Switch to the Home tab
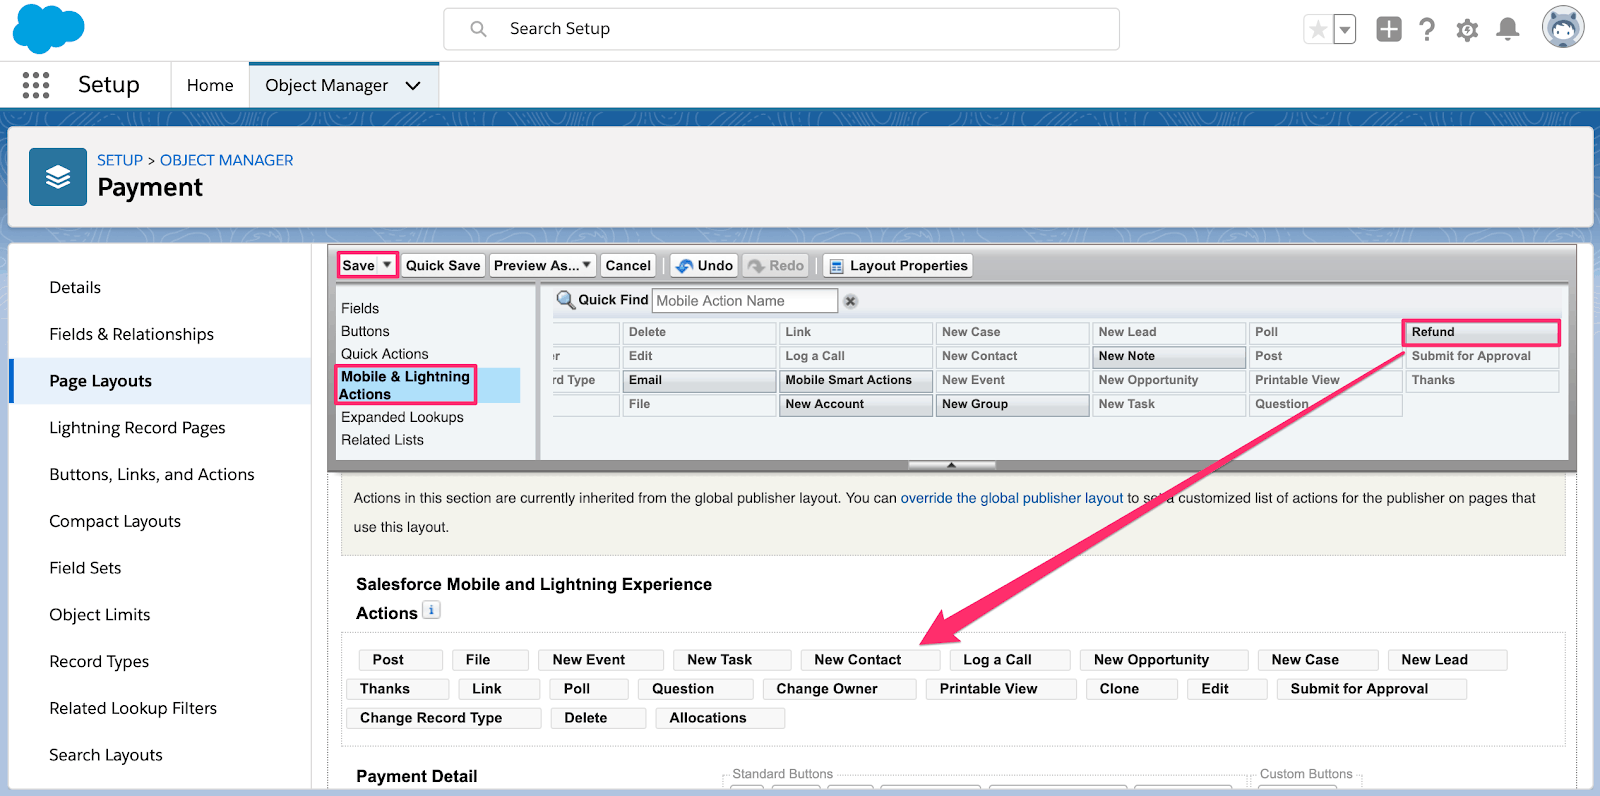The width and height of the screenshot is (1600, 796). [210, 86]
